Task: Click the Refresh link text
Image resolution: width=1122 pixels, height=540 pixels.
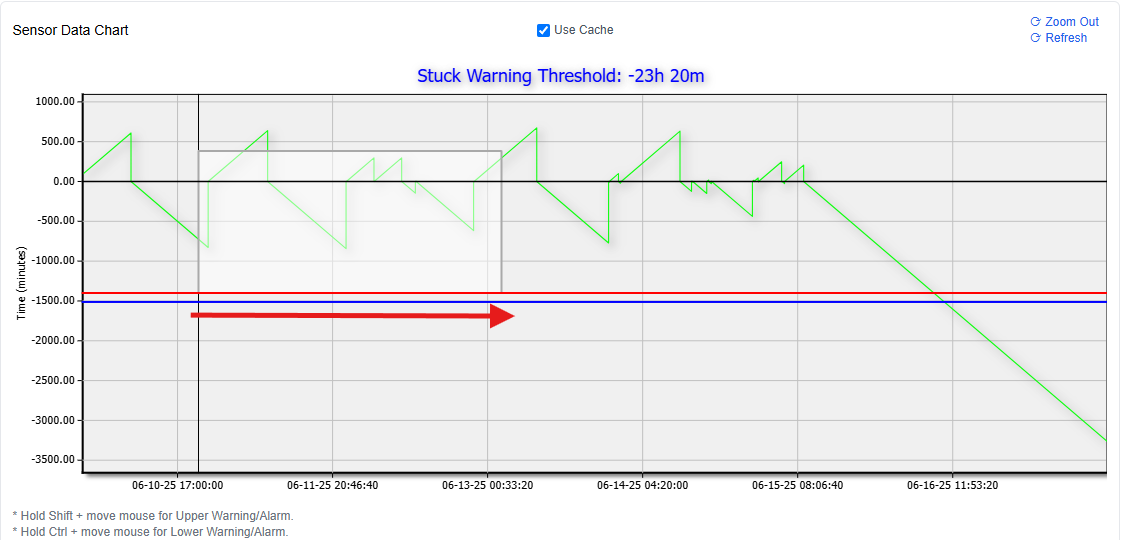Action: (1066, 38)
